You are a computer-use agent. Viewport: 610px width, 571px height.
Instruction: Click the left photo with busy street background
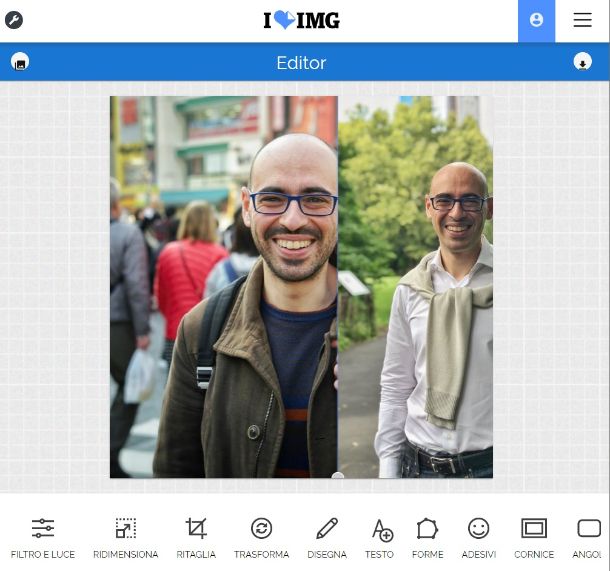pos(224,287)
